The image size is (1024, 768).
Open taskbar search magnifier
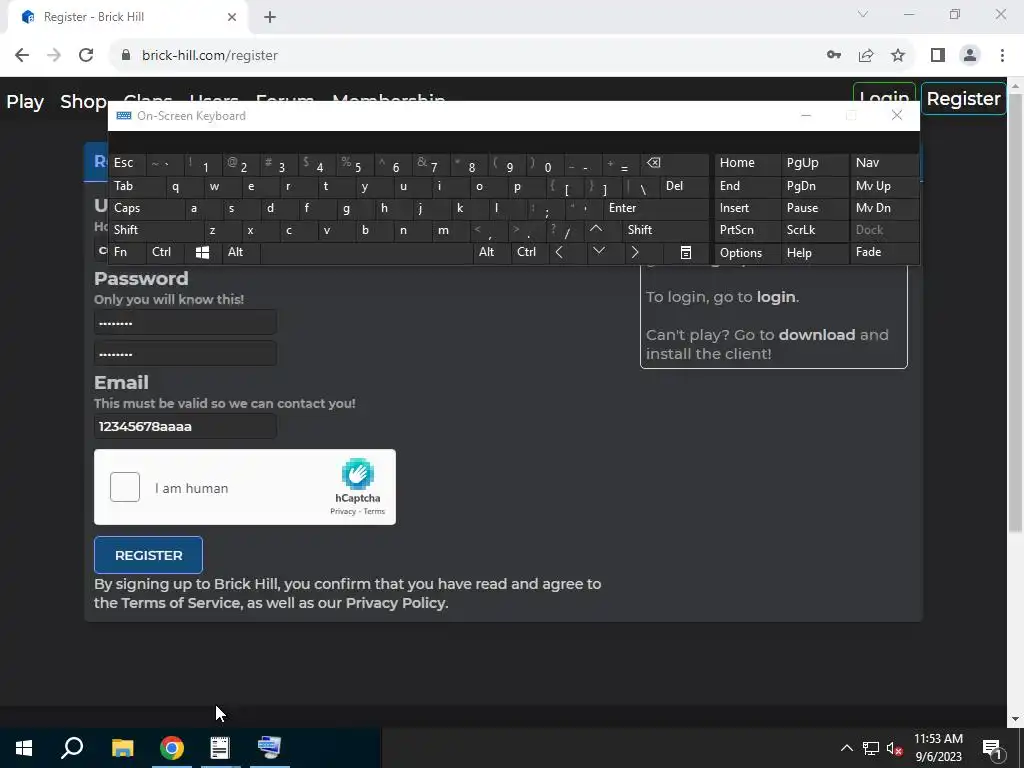pos(72,748)
